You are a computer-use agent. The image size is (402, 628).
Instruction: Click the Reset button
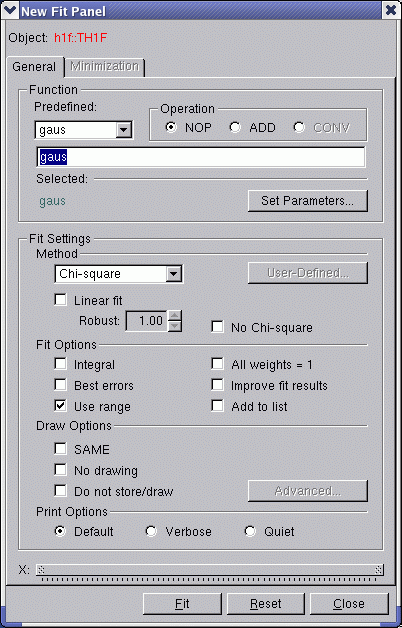[266, 604]
